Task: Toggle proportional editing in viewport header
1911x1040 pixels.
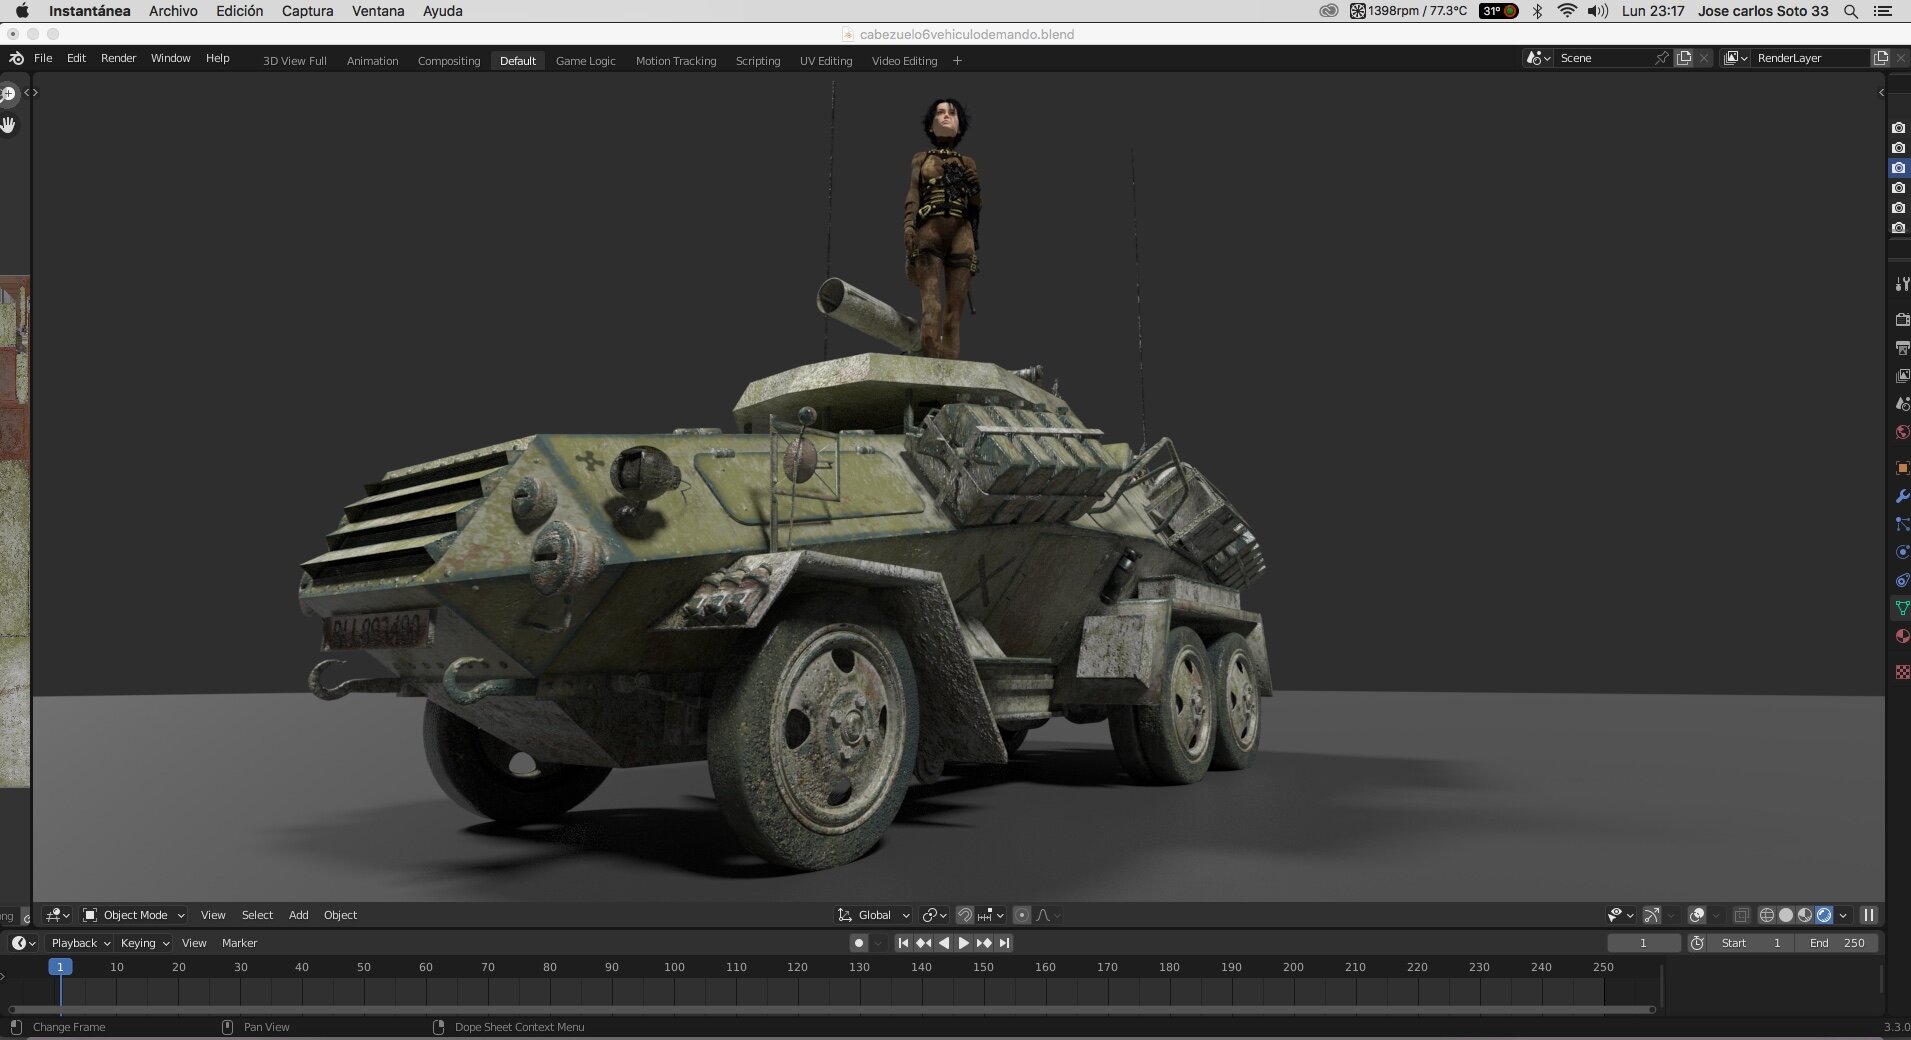Action: (1021, 915)
